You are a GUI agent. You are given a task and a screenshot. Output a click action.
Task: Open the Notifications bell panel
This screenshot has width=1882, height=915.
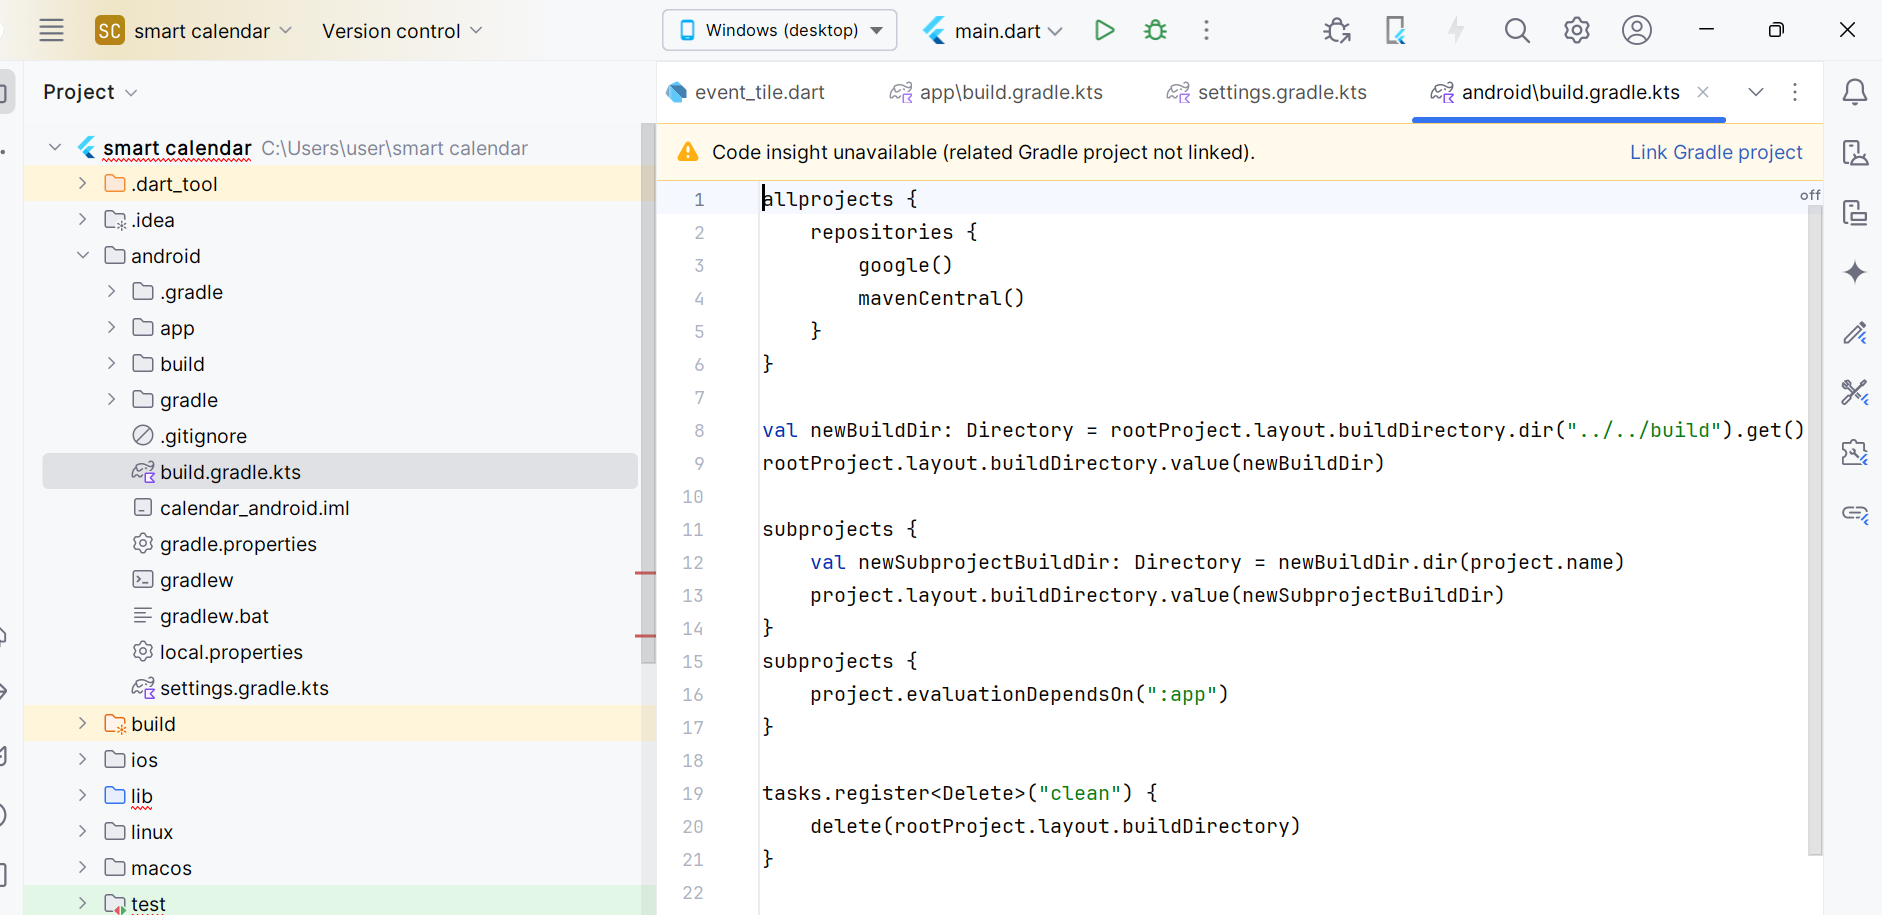pyautogui.click(x=1854, y=92)
